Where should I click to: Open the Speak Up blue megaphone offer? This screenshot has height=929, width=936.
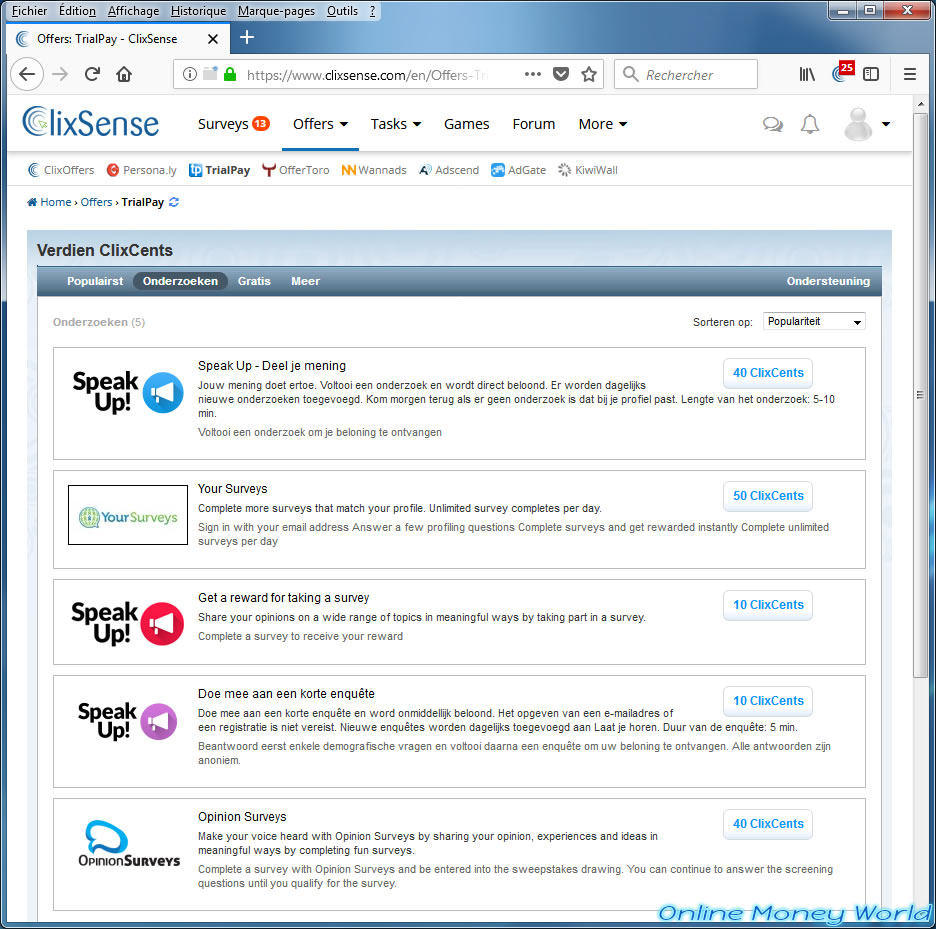click(x=128, y=392)
